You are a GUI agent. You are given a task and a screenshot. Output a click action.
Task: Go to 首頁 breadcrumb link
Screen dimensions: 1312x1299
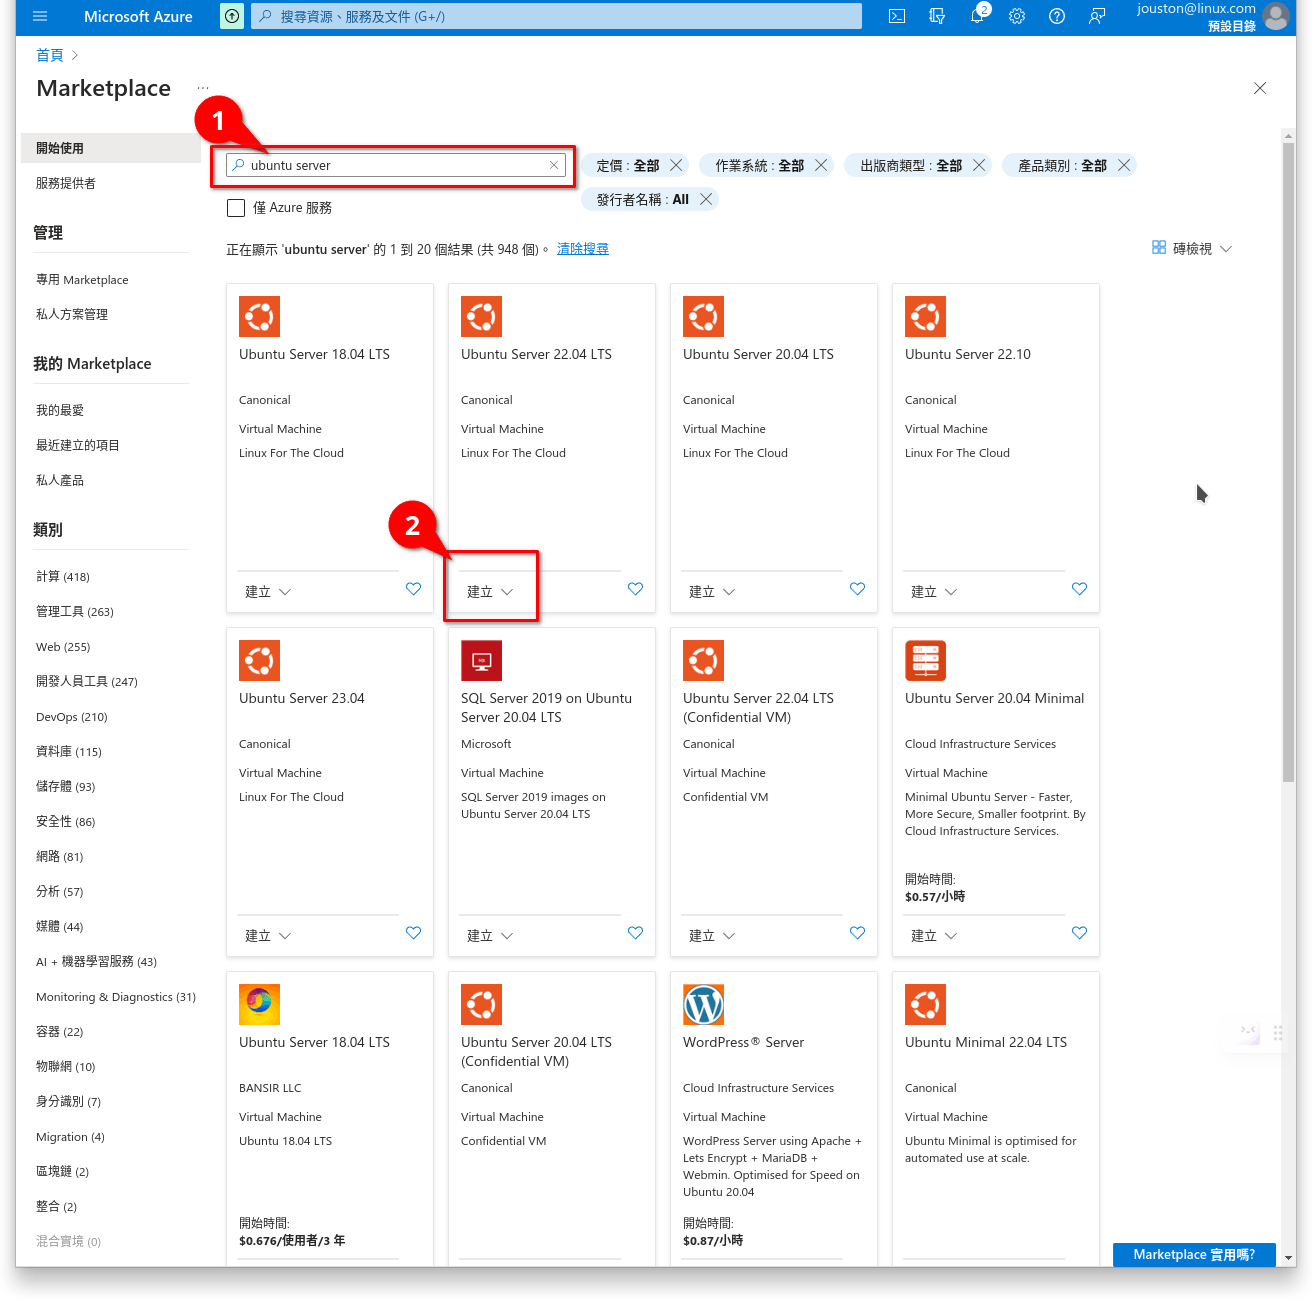(50, 55)
